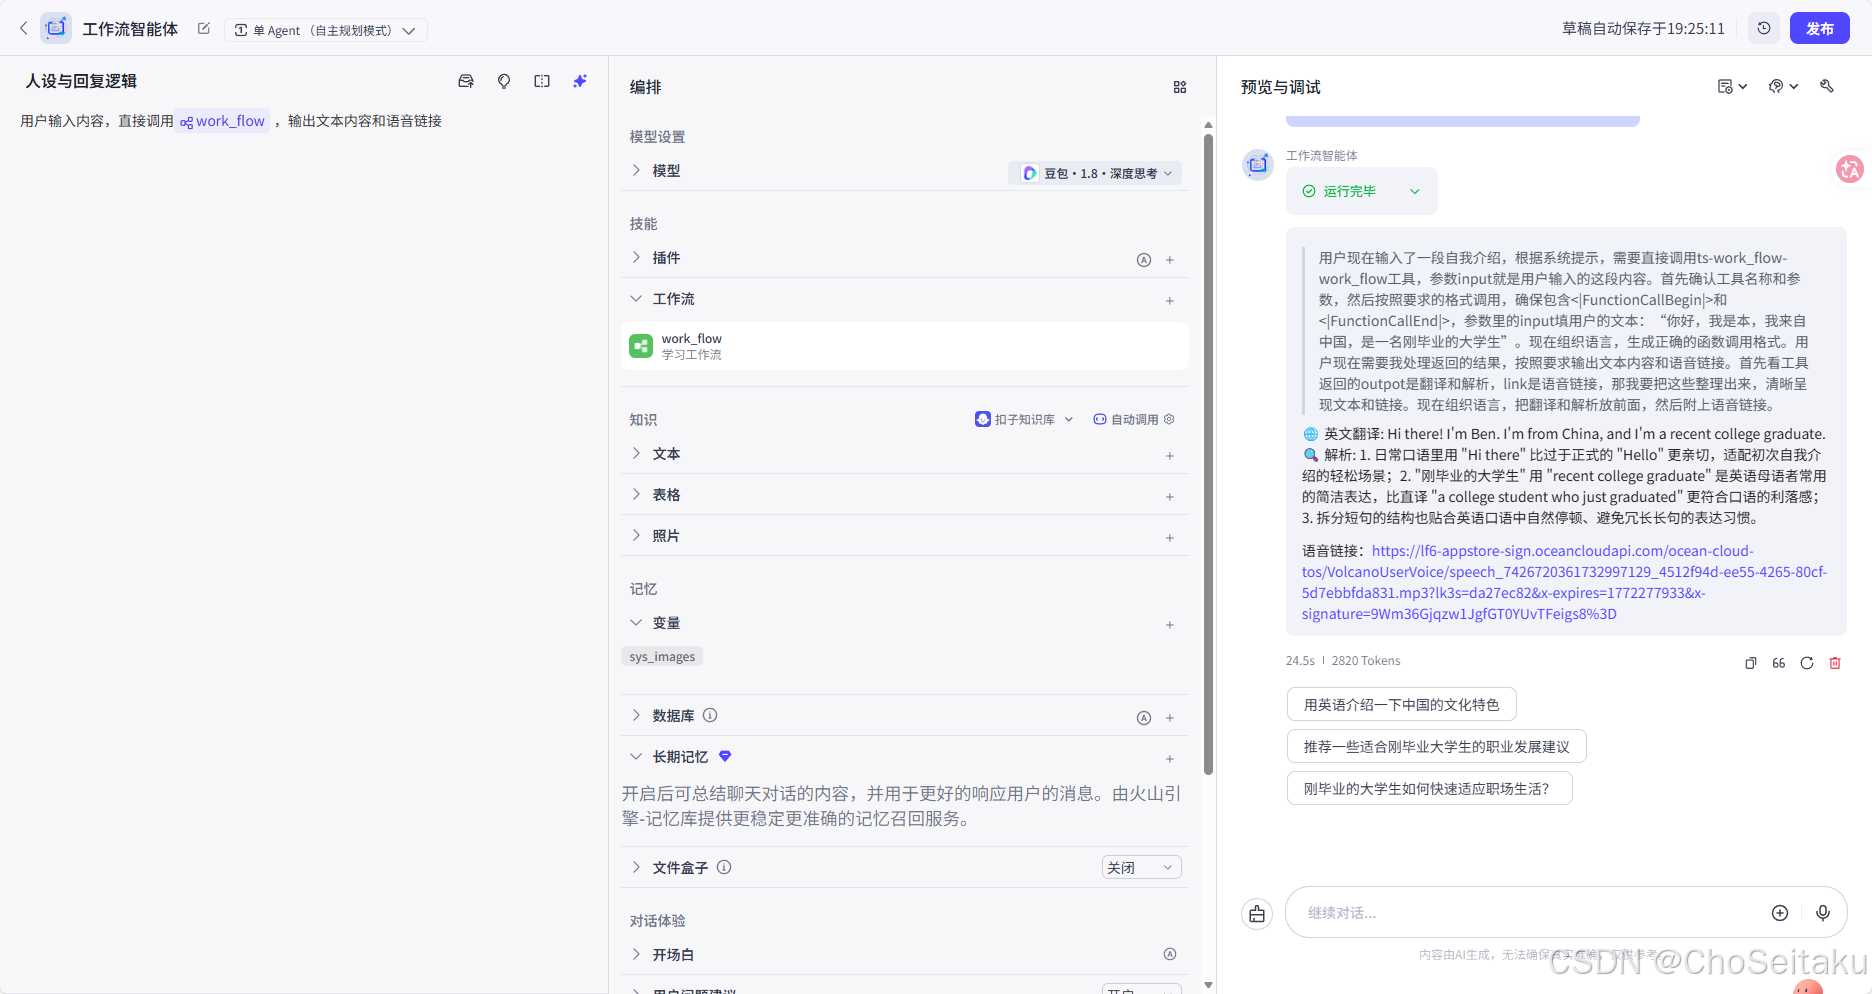The height and width of the screenshot is (994, 1872).
Task: Add a workflow with plus icon
Action: tap(1170, 301)
